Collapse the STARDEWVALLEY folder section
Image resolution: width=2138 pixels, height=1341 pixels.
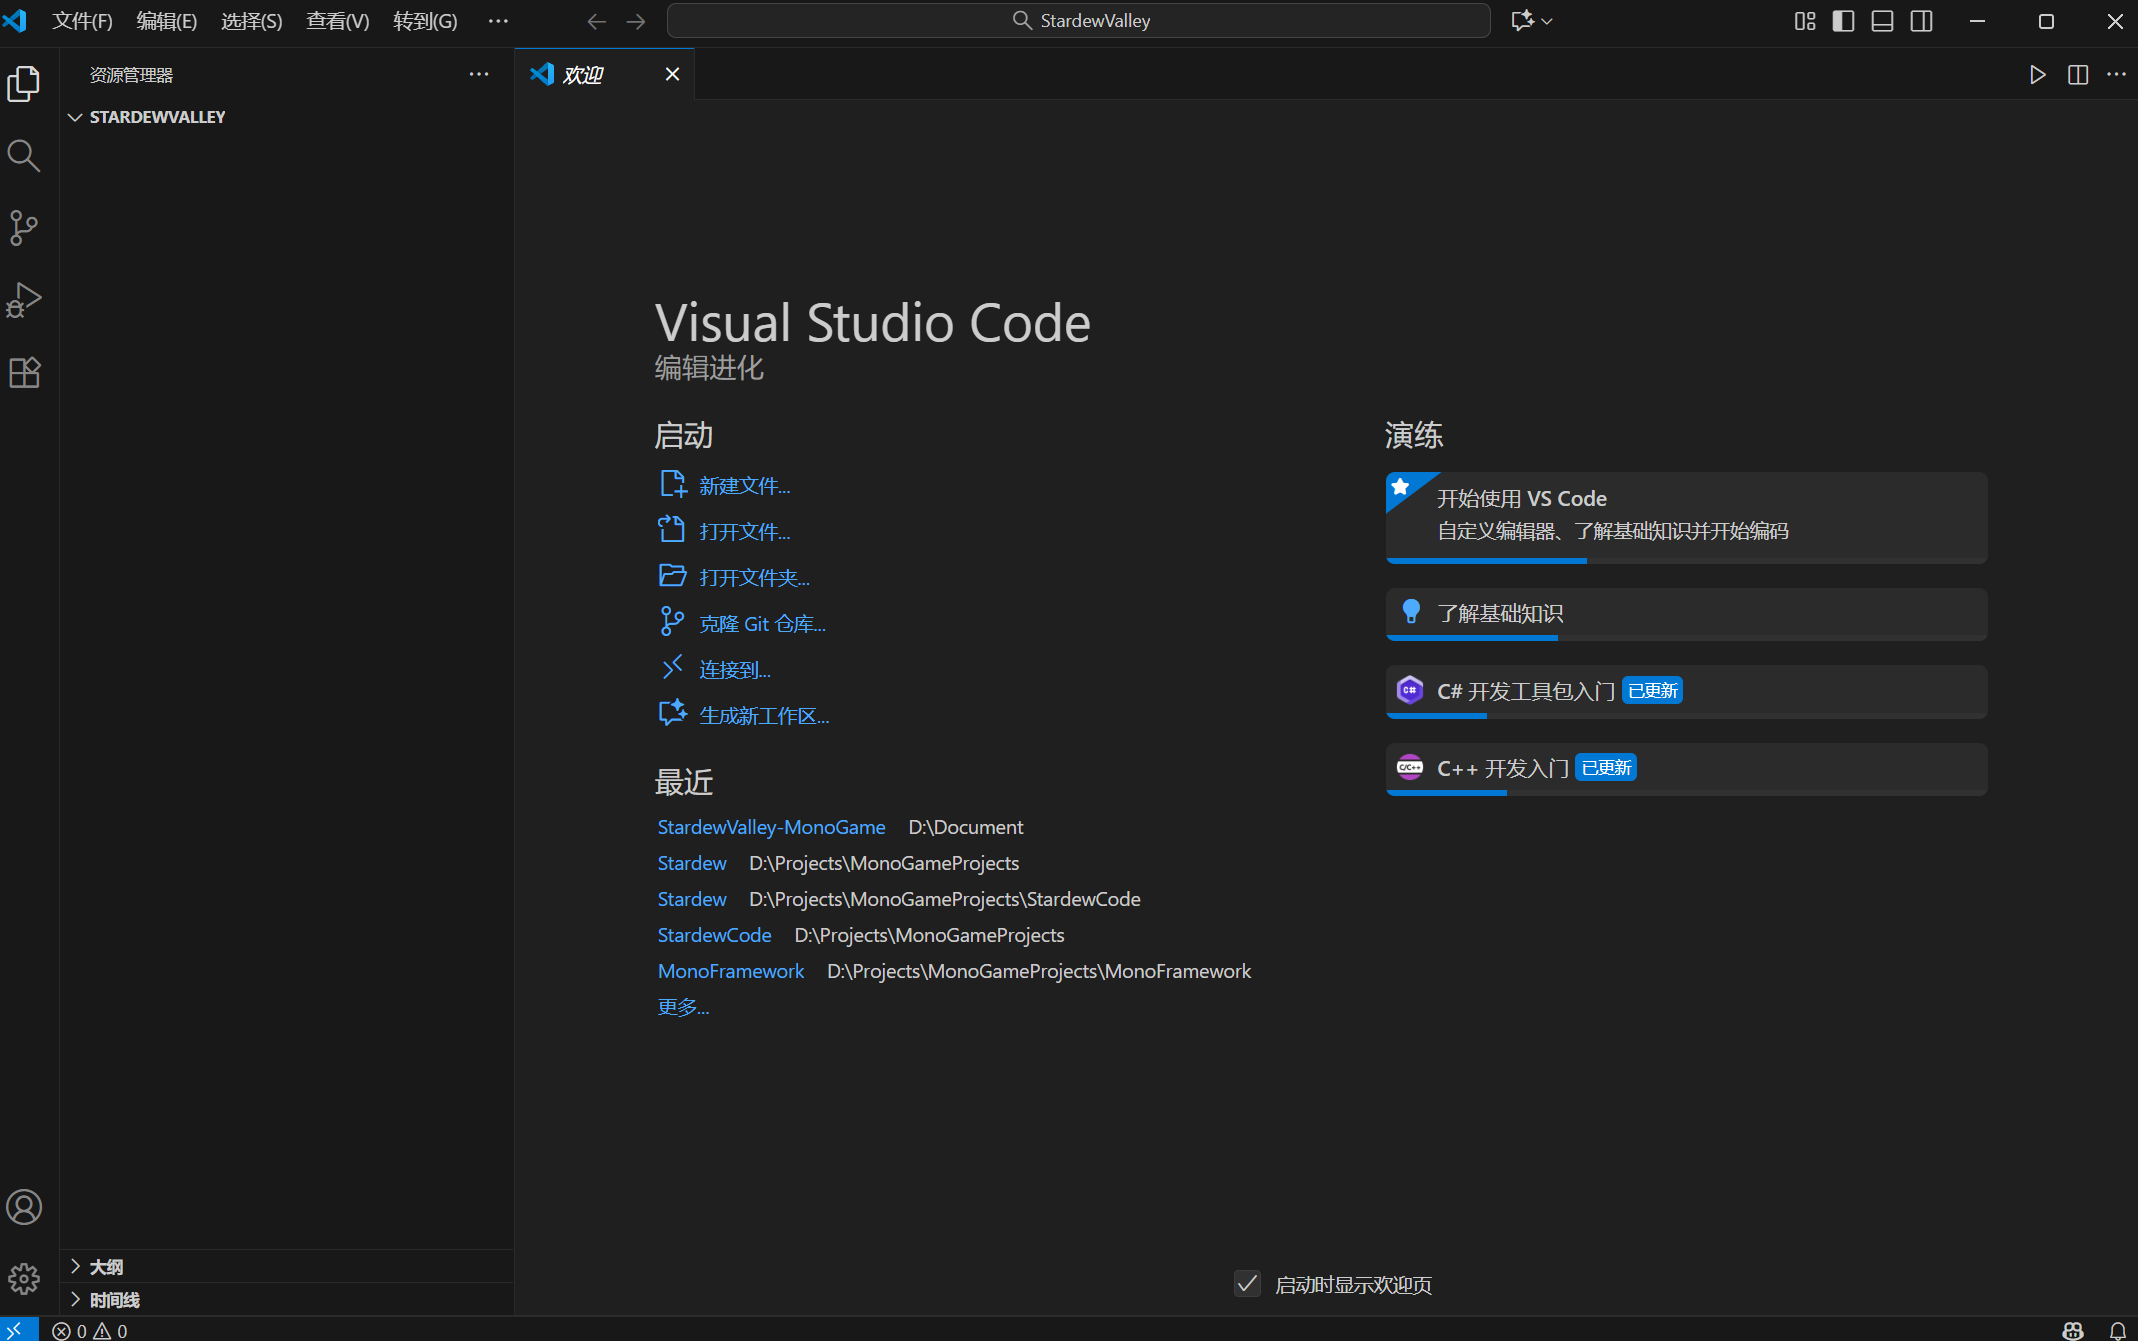75,117
